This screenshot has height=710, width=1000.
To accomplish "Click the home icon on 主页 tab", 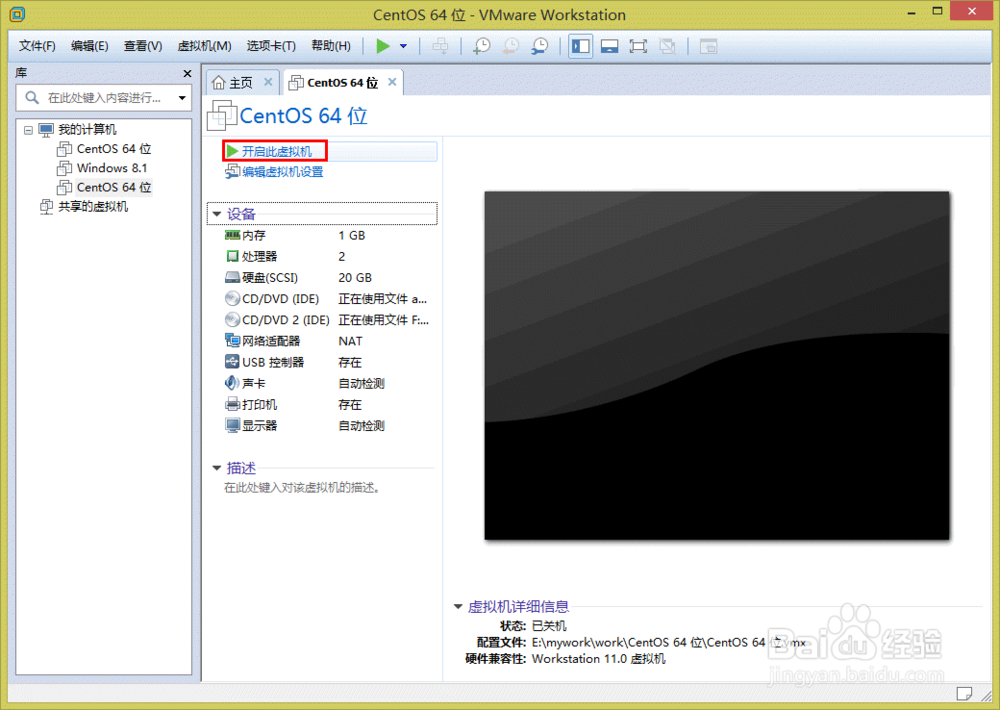I will tap(219, 82).
